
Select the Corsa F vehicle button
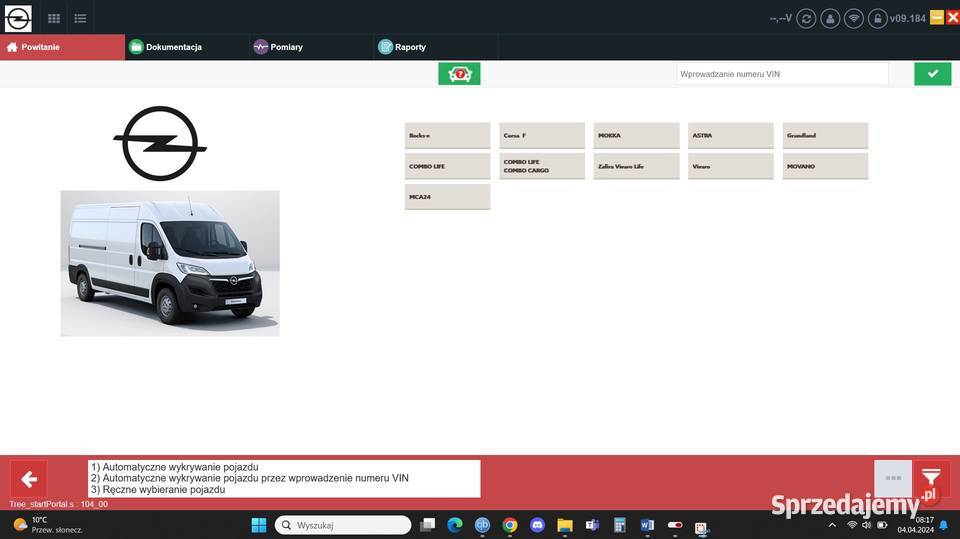(x=542, y=135)
